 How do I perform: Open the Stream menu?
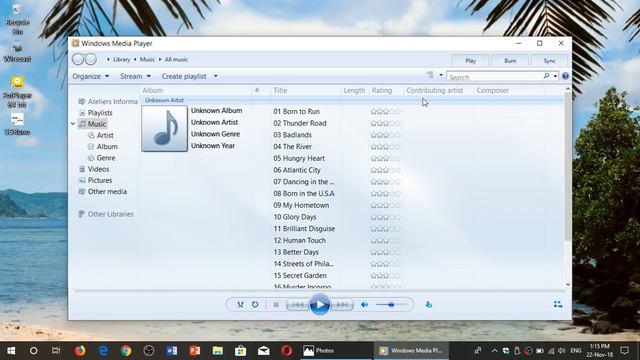(135, 76)
